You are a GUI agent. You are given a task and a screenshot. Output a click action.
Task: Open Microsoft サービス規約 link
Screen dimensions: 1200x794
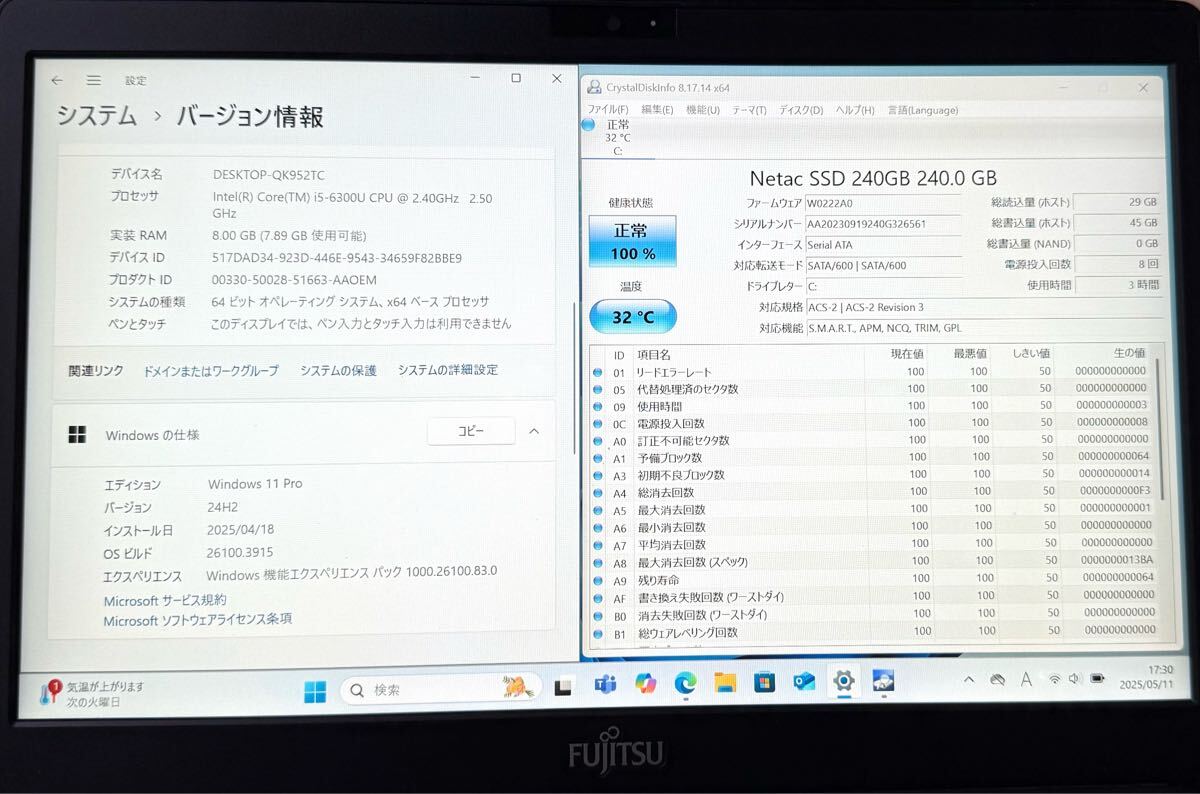165,601
